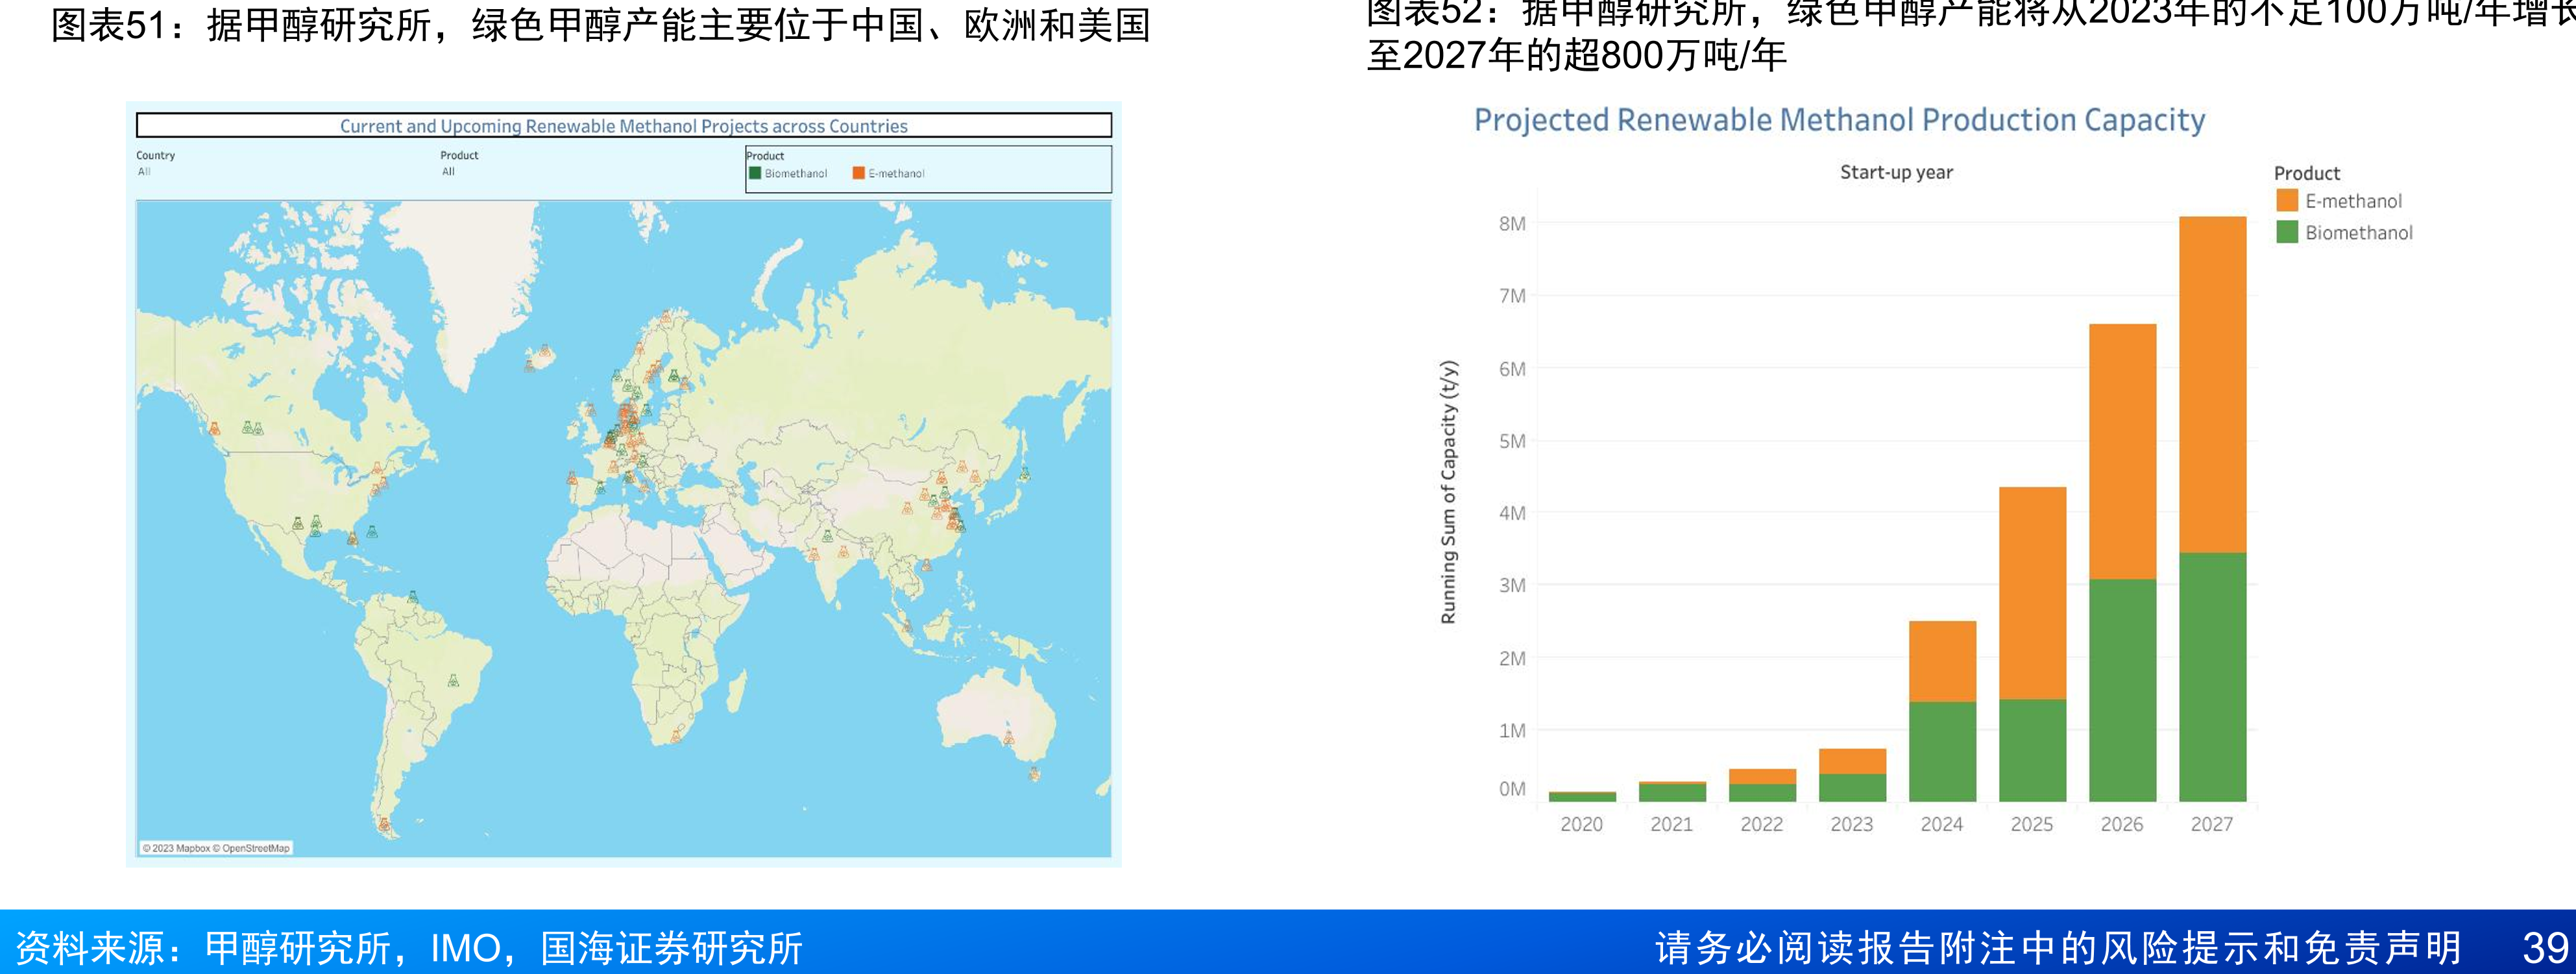Click the '5M' y-axis label
2576x974 pixels.
click(1512, 441)
